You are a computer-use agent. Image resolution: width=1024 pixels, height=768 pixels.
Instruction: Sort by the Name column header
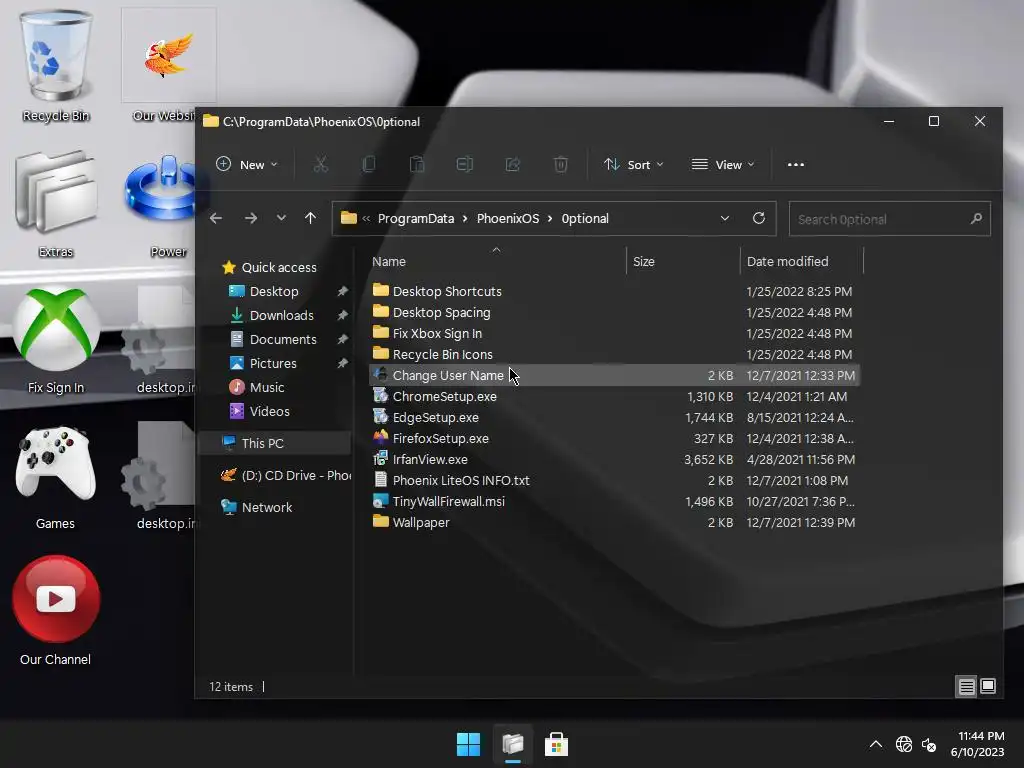389,261
